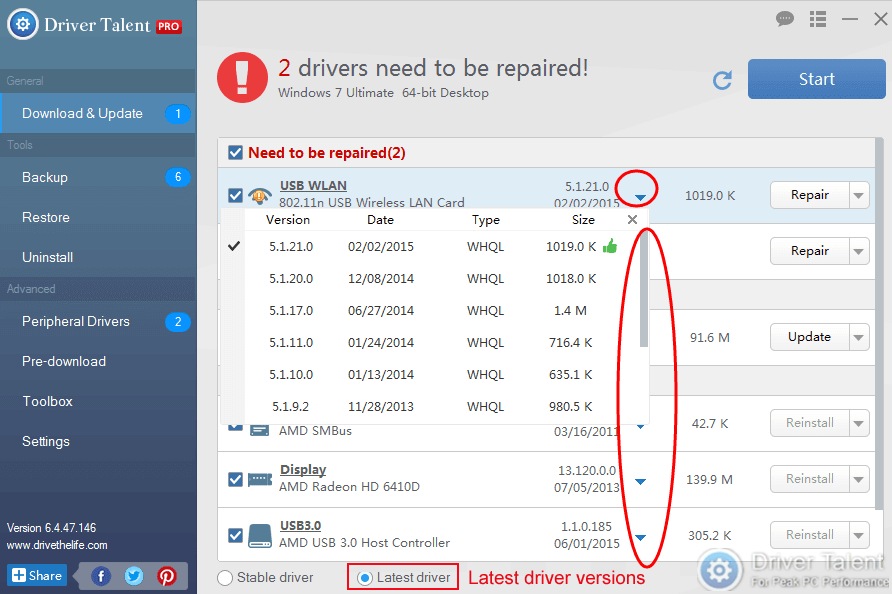Uncheck the USB WLAN driver checkbox

point(235,195)
